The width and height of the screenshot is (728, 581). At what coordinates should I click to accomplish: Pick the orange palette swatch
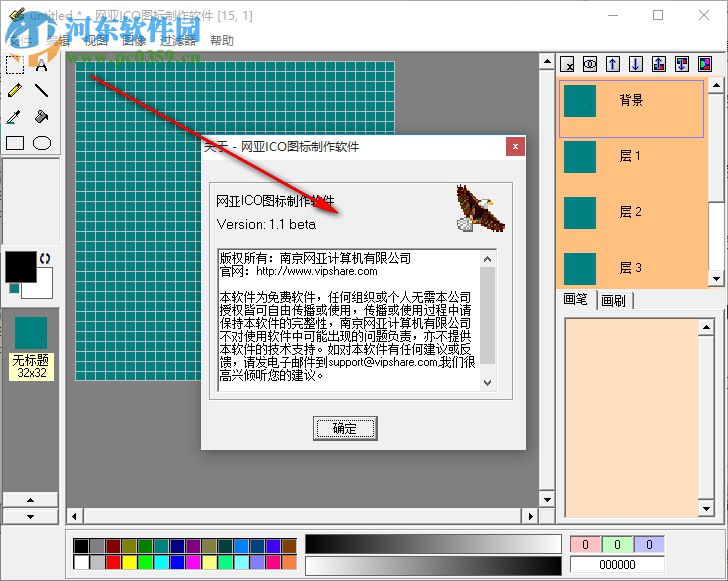289,562
